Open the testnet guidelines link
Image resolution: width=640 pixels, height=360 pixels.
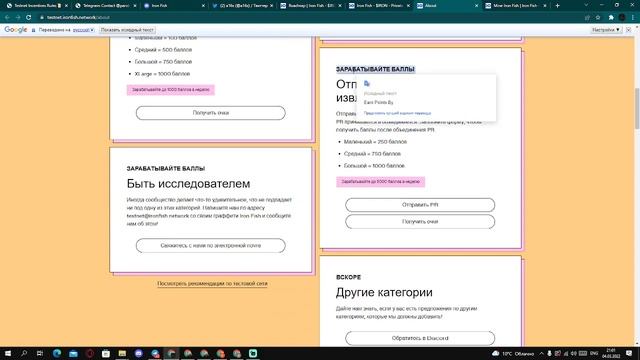[212, 283]
